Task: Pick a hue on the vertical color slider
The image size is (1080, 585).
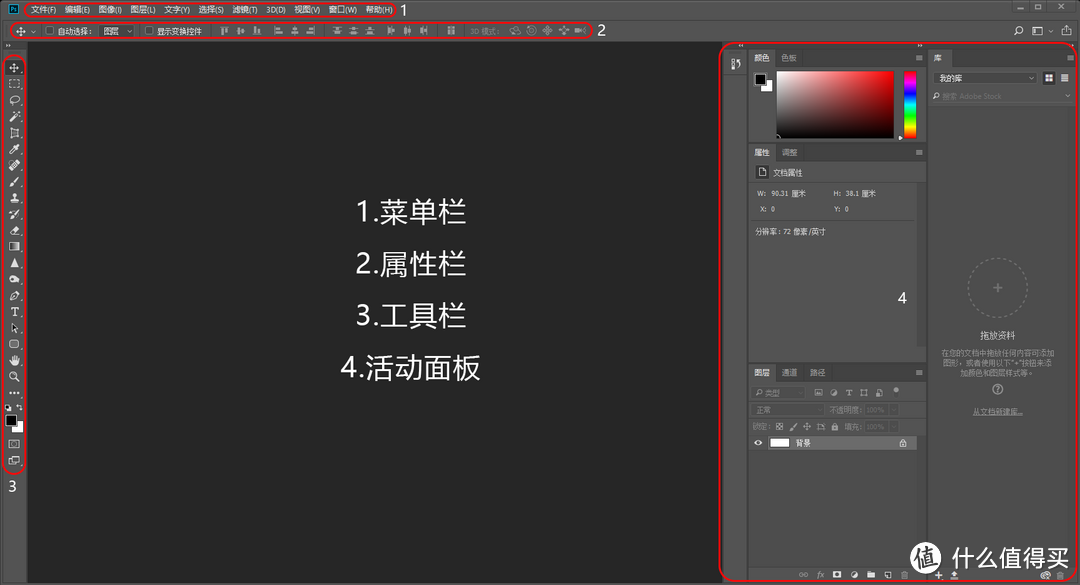Action: pyautogui.click(x=909, y=105)
